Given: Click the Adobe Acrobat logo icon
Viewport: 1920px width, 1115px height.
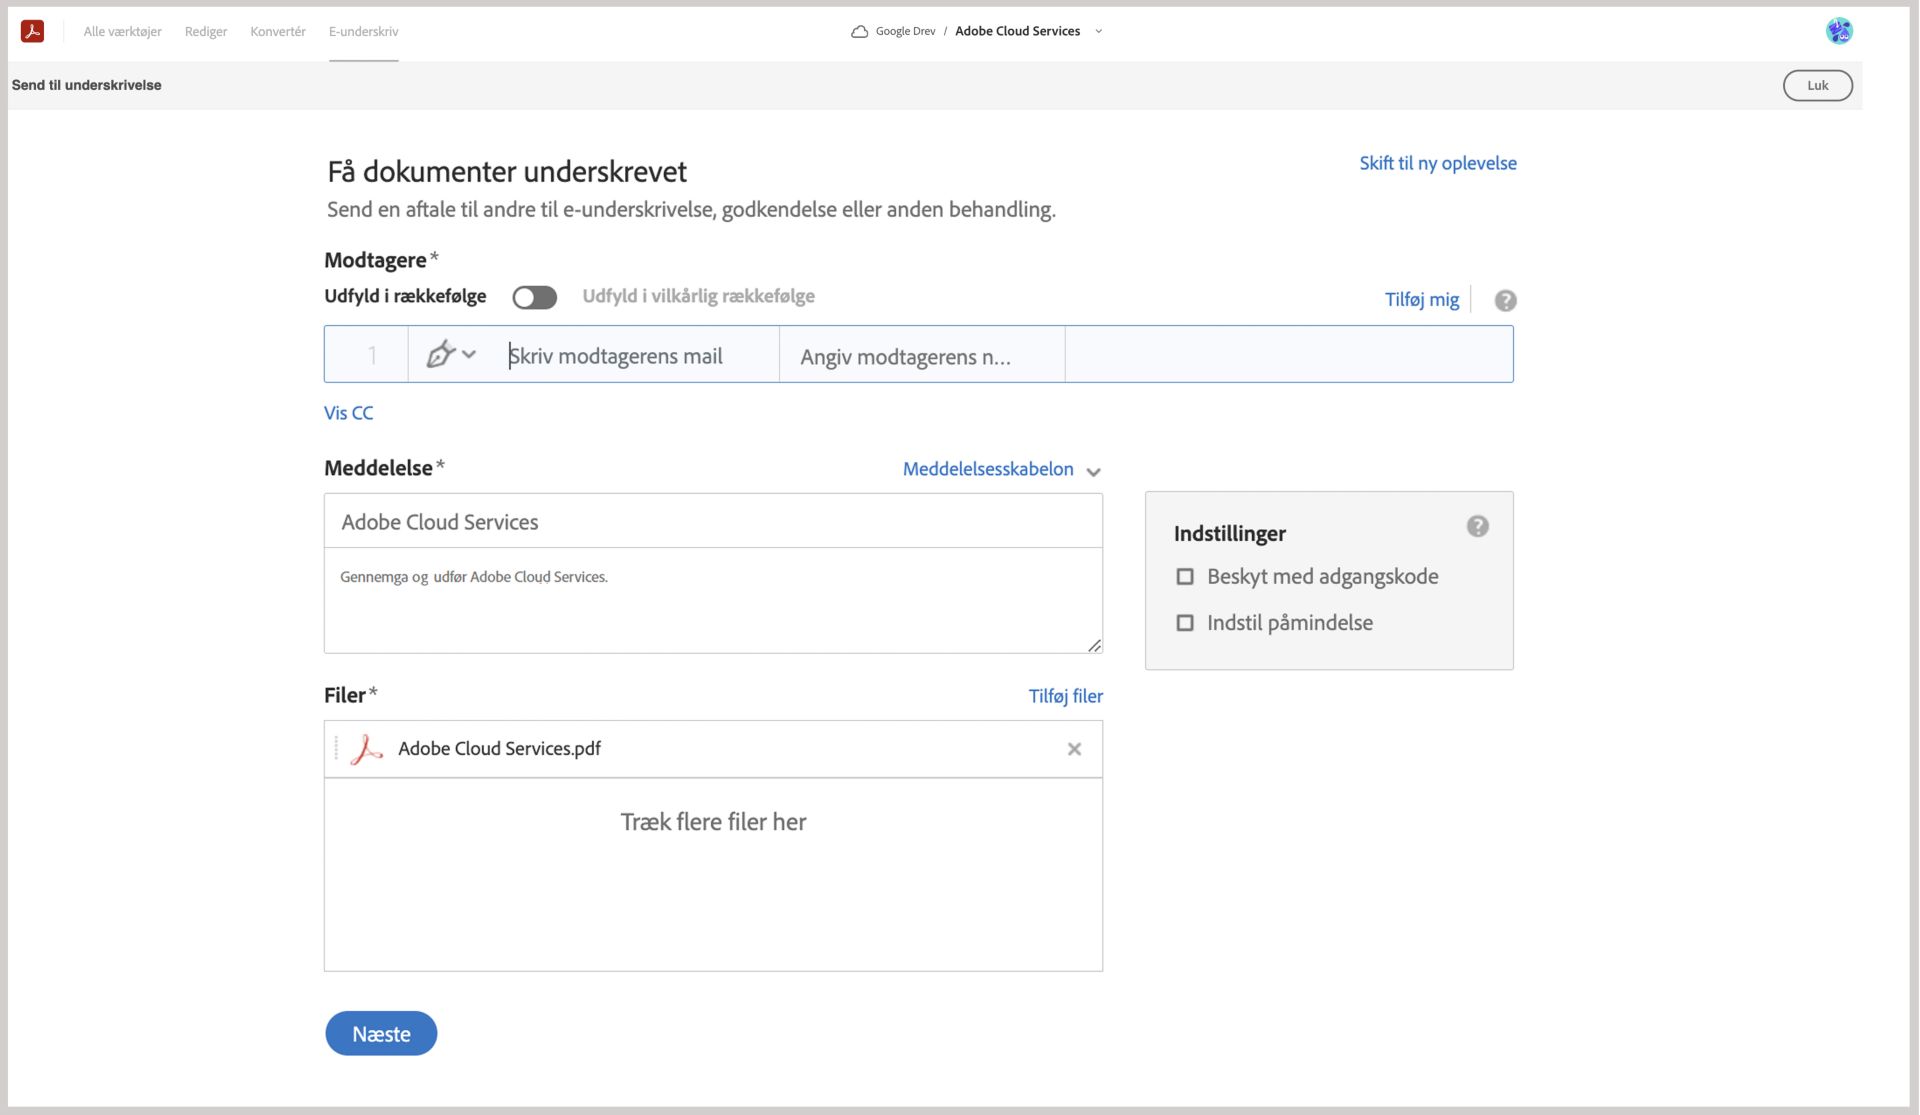Looking at the screenshot, I should coord(33,31).
